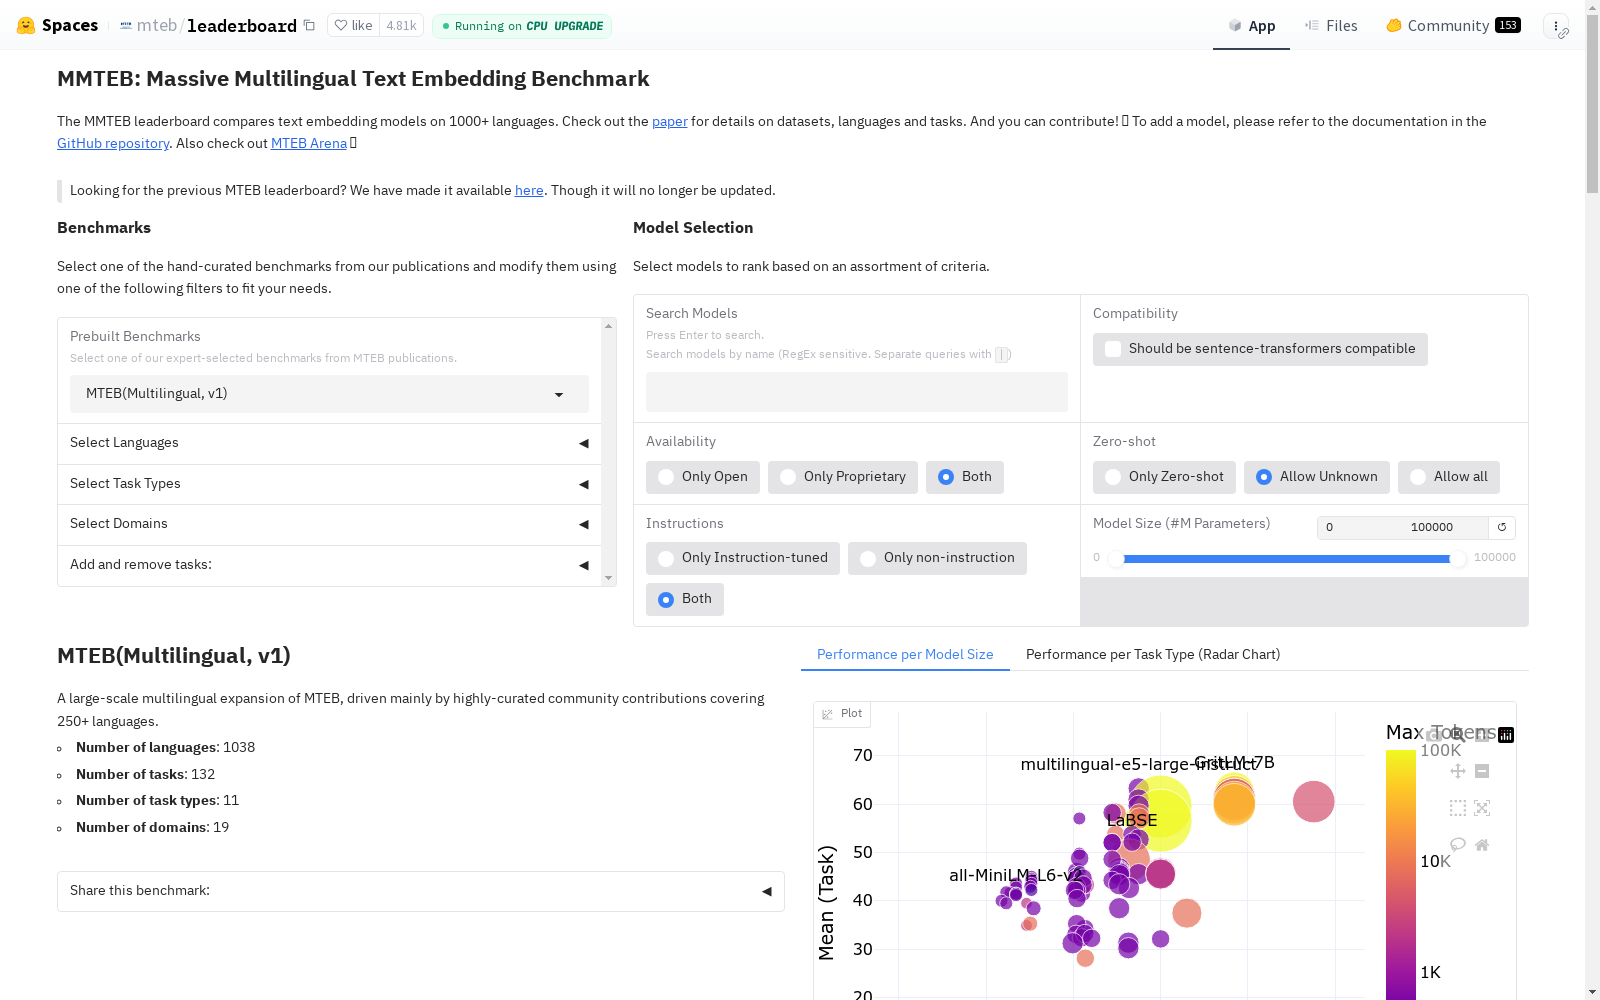Screen dimensions: 1600x1000
Task: Click the leaderboard space name link
Action: point(242,26)
